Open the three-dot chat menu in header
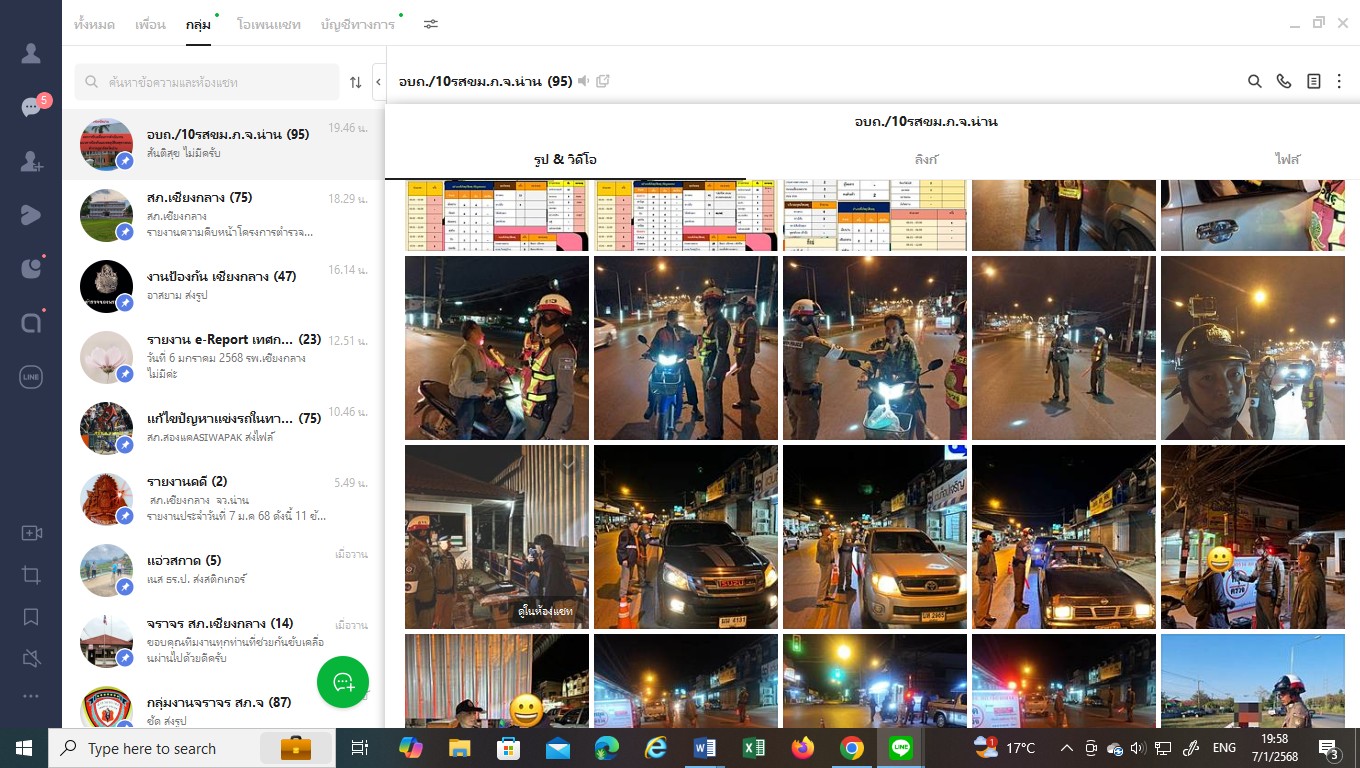 click(1339, 81)
